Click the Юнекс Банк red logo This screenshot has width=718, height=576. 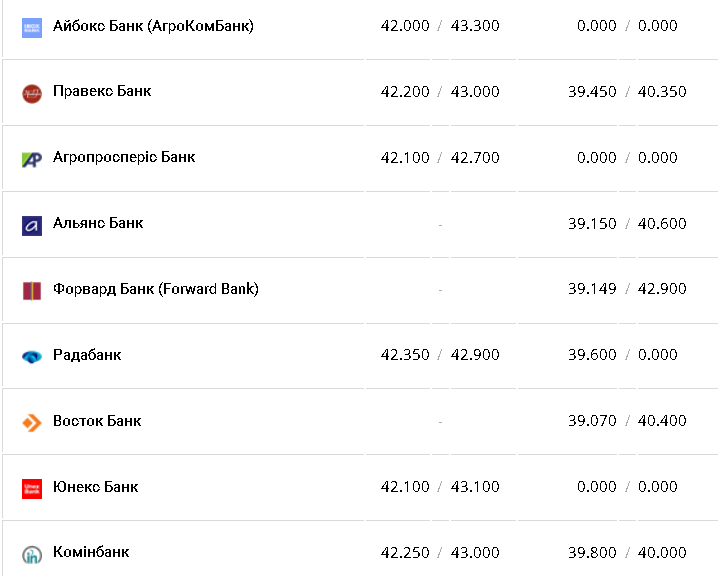pyautogui.click(x=32, y=488)
